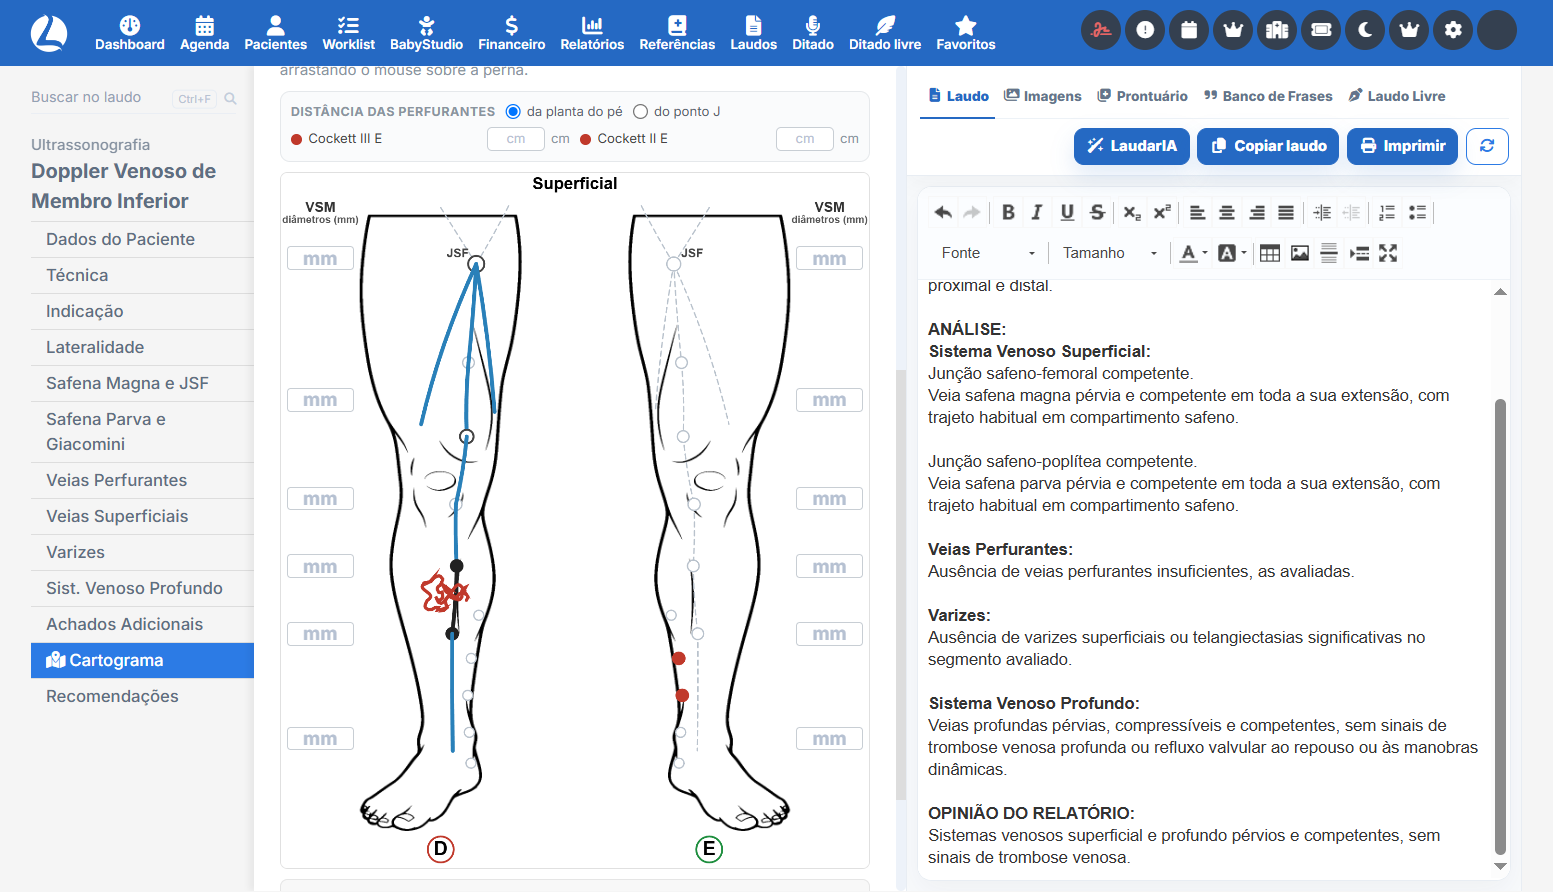Open BabyStudio
The height and width of the screenshot is (892, 1553).
point(426,33)
